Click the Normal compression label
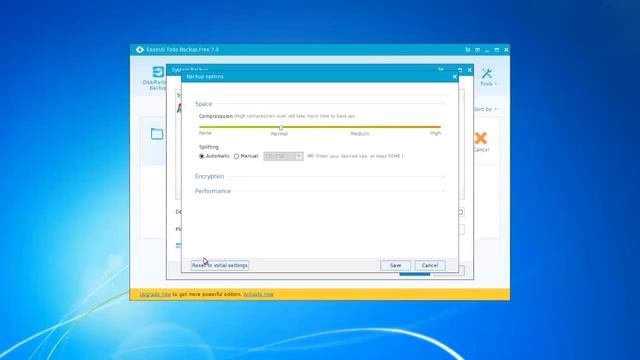 280,134
